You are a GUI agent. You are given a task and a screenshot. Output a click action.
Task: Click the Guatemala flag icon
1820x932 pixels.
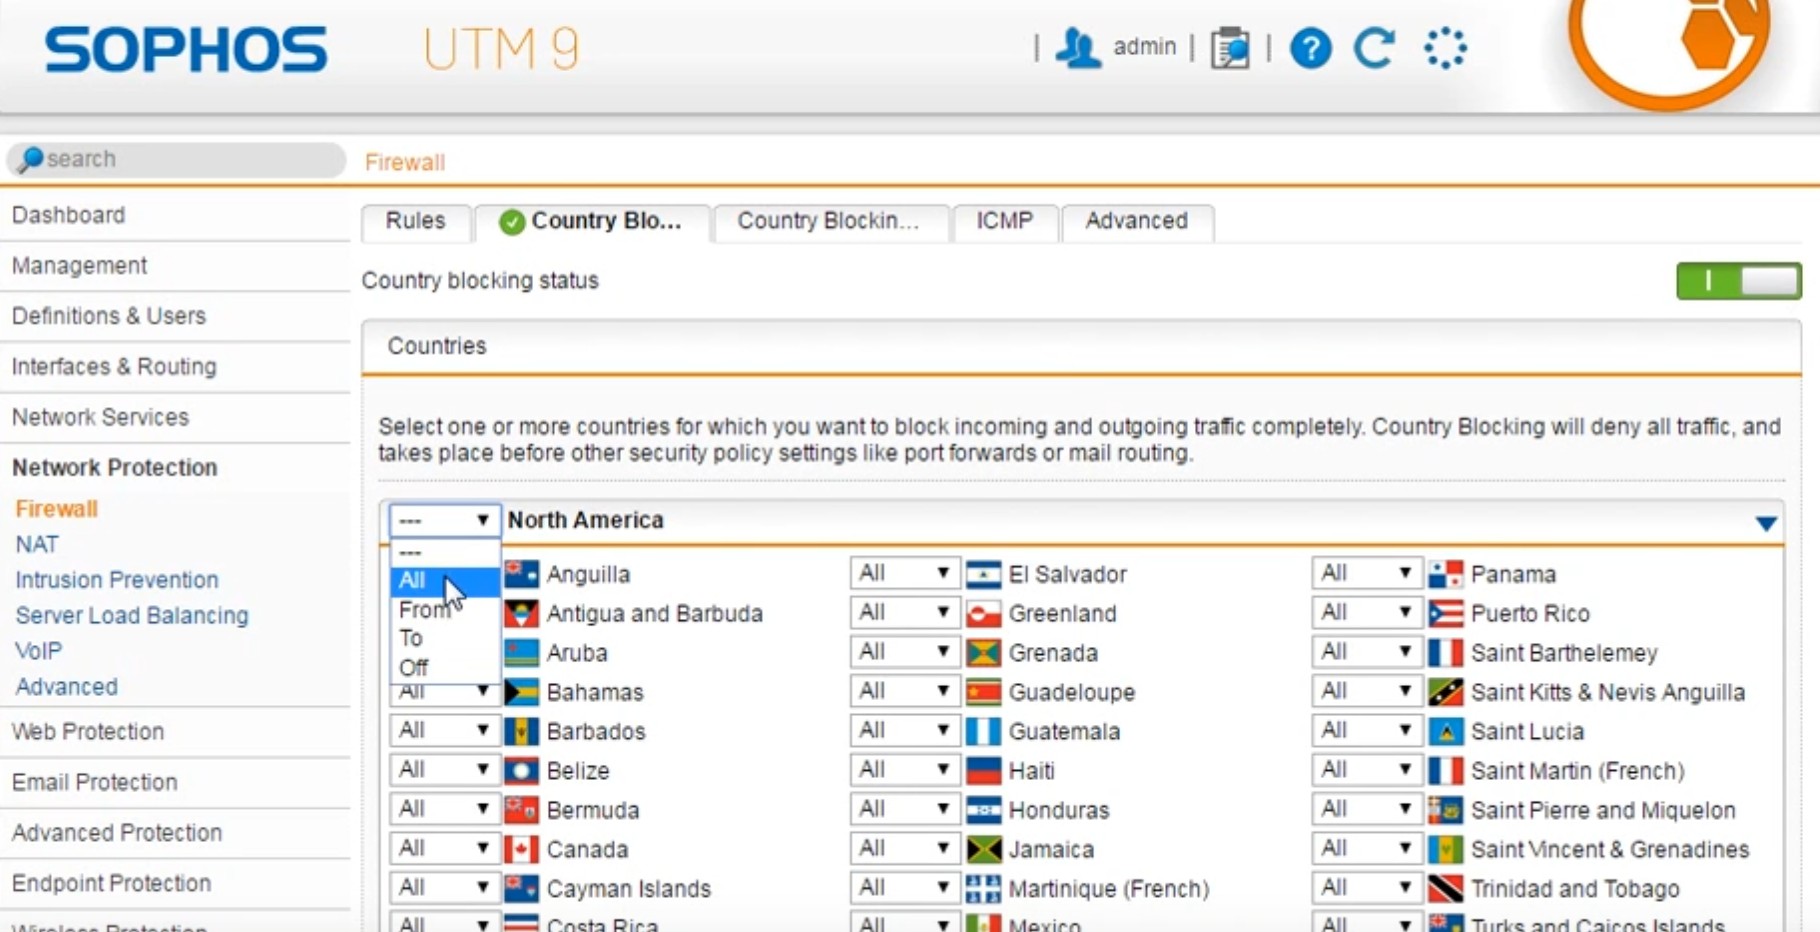pyautogui.click(x=984, y=731)
